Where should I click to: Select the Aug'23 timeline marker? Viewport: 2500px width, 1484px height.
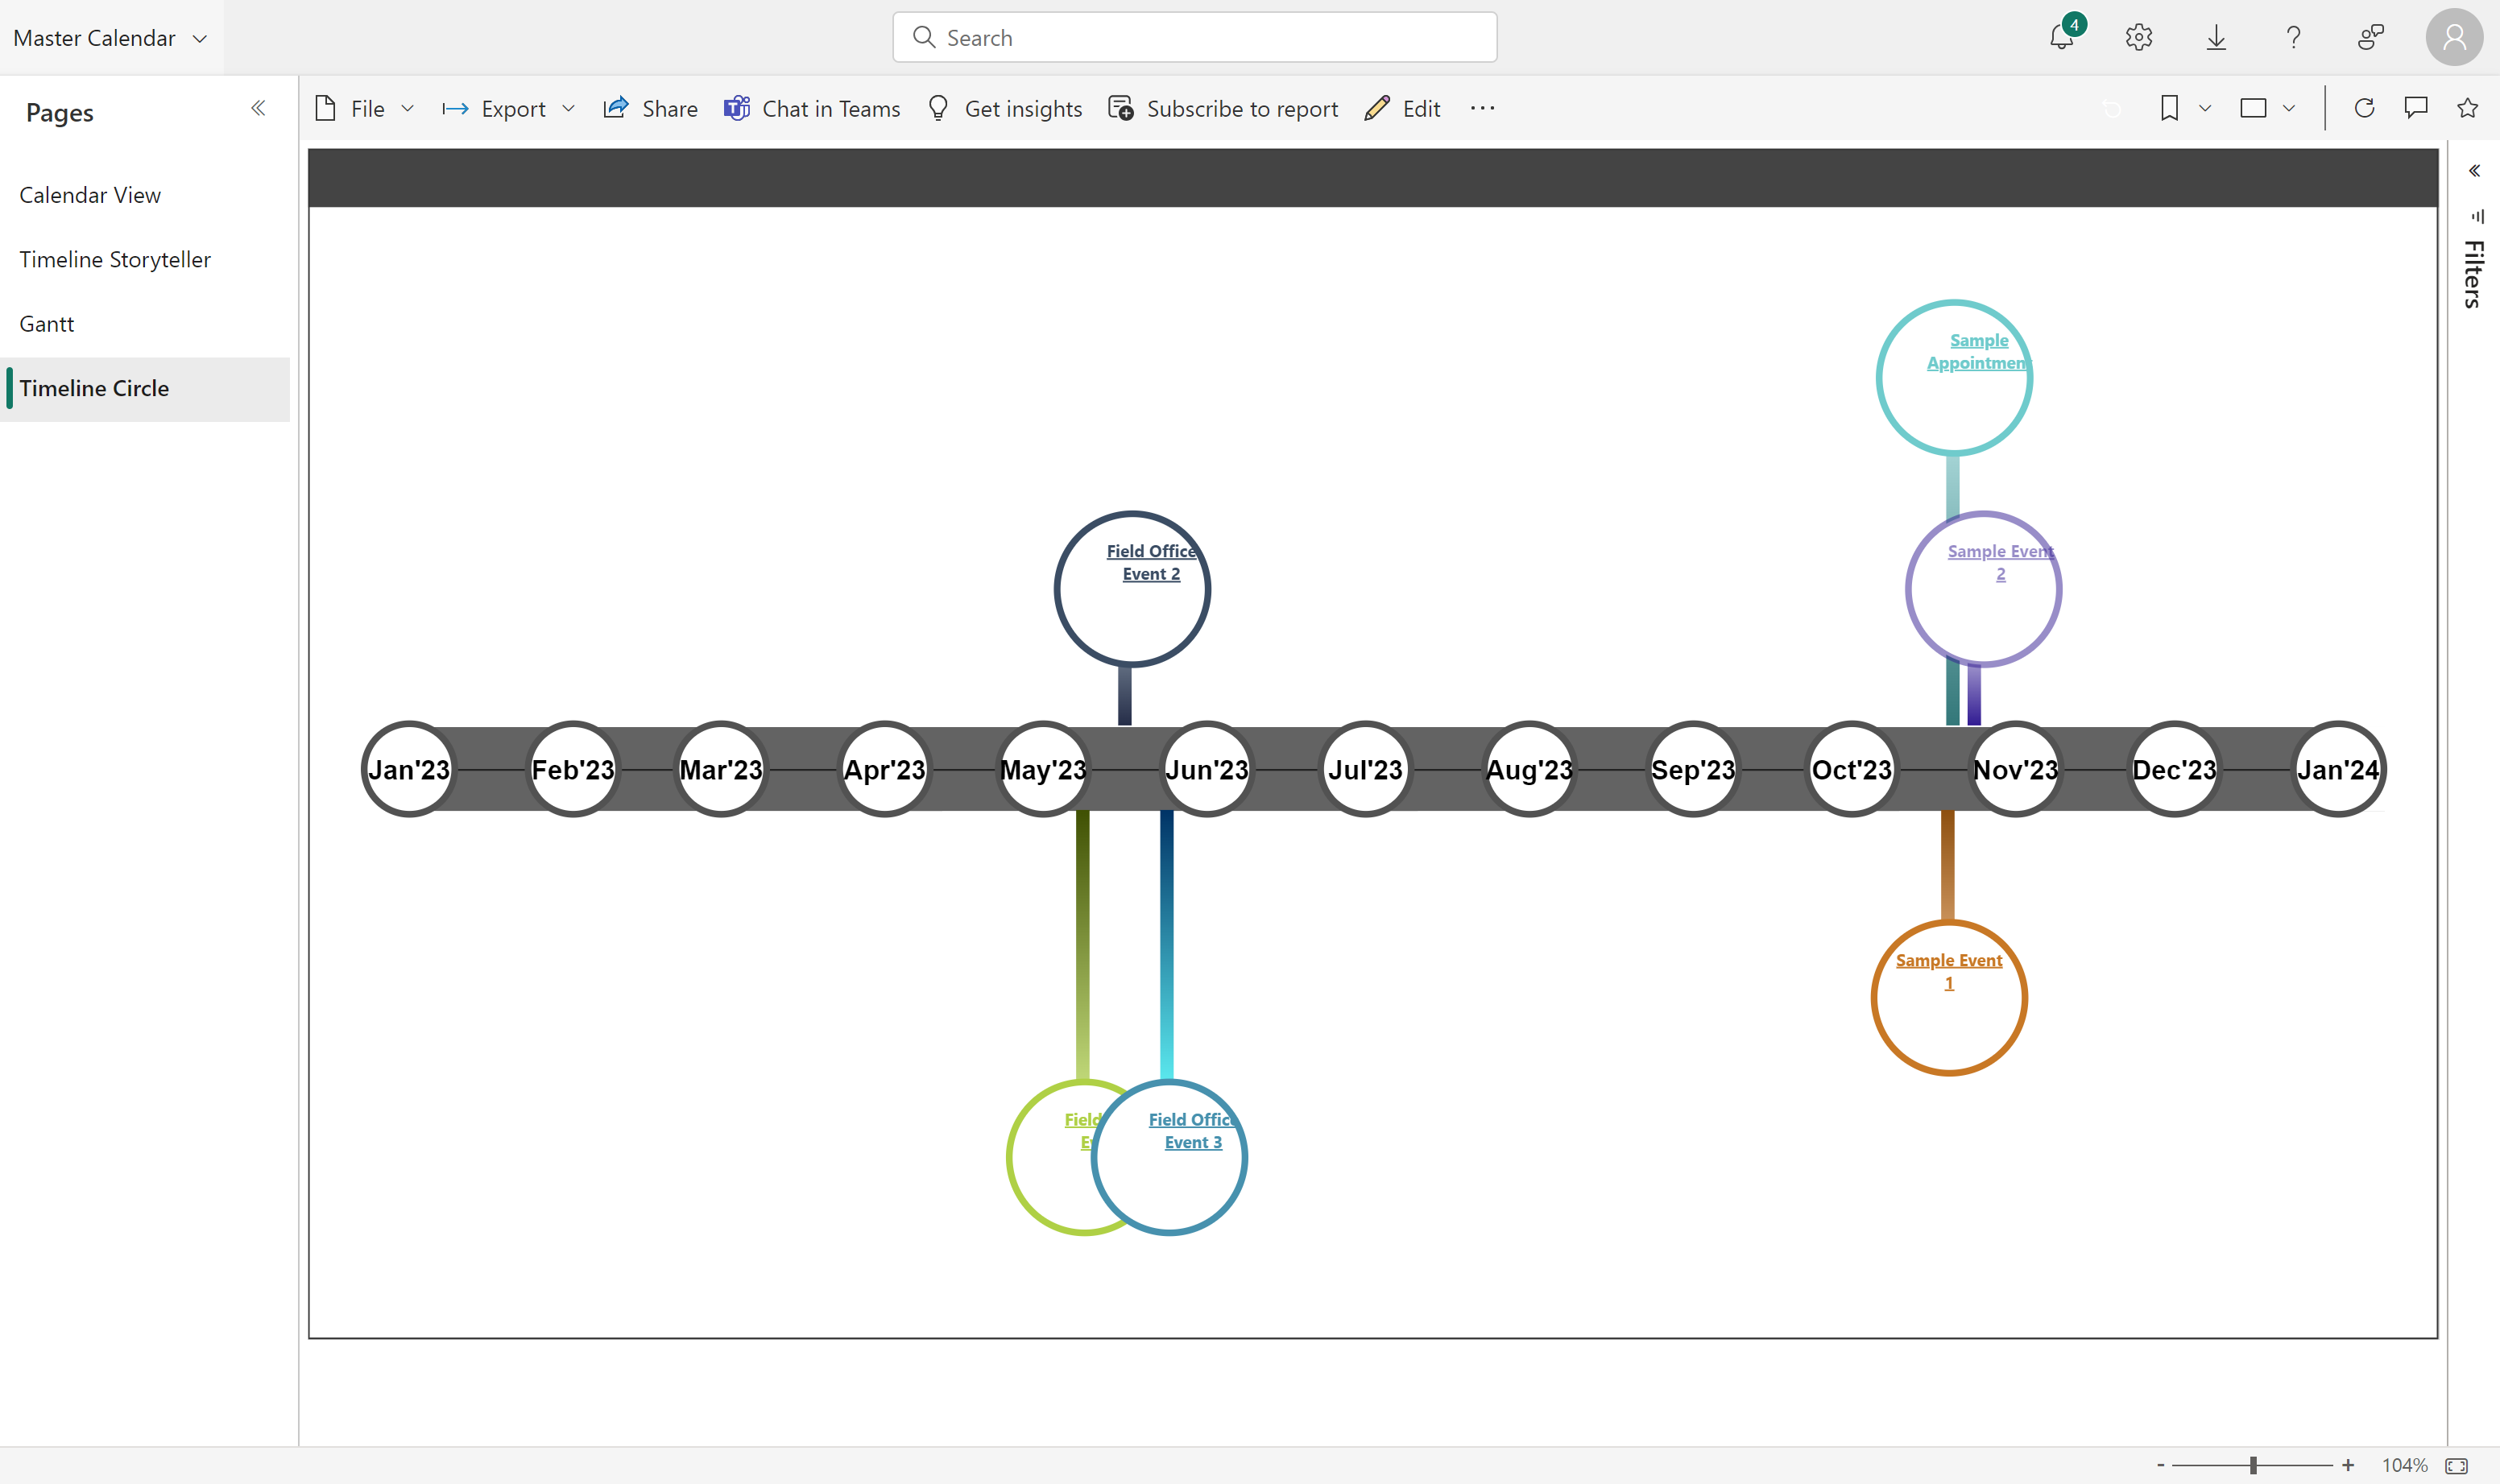point(1529,769)
